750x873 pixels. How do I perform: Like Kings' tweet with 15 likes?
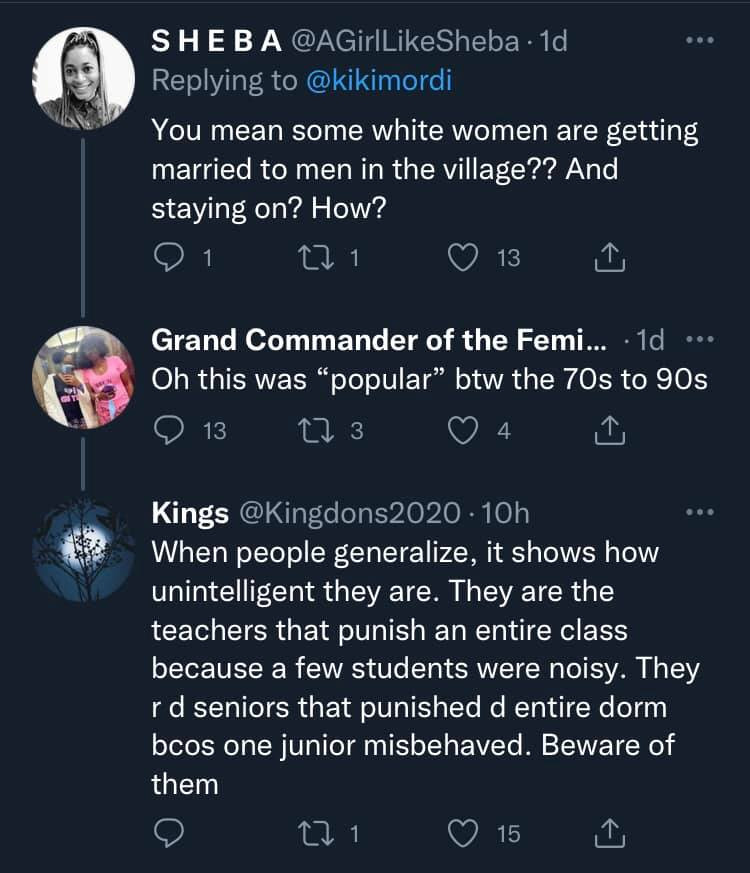coord(463,832)
